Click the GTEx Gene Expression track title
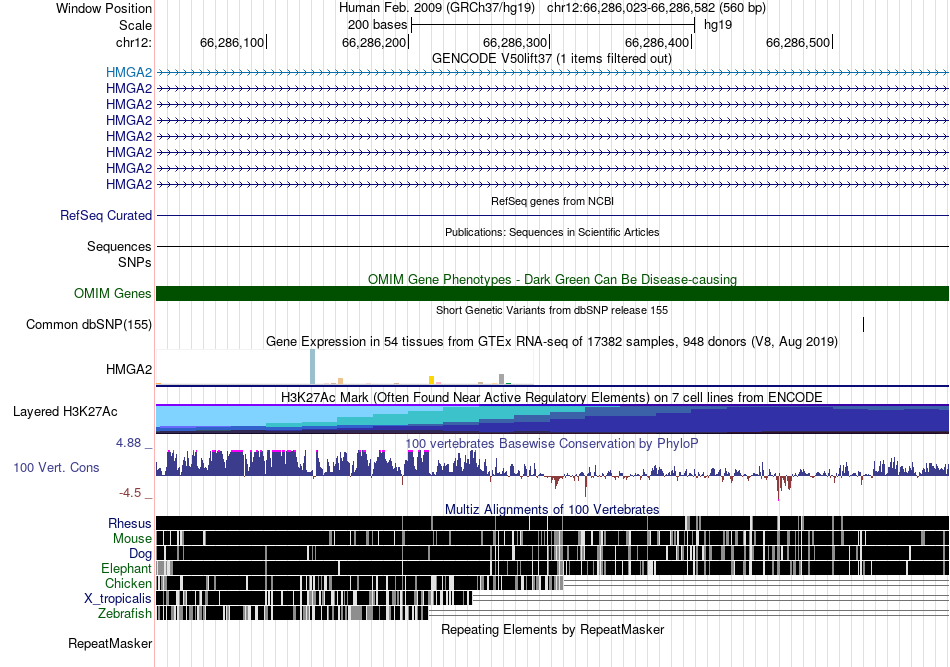 pos(552,342)
